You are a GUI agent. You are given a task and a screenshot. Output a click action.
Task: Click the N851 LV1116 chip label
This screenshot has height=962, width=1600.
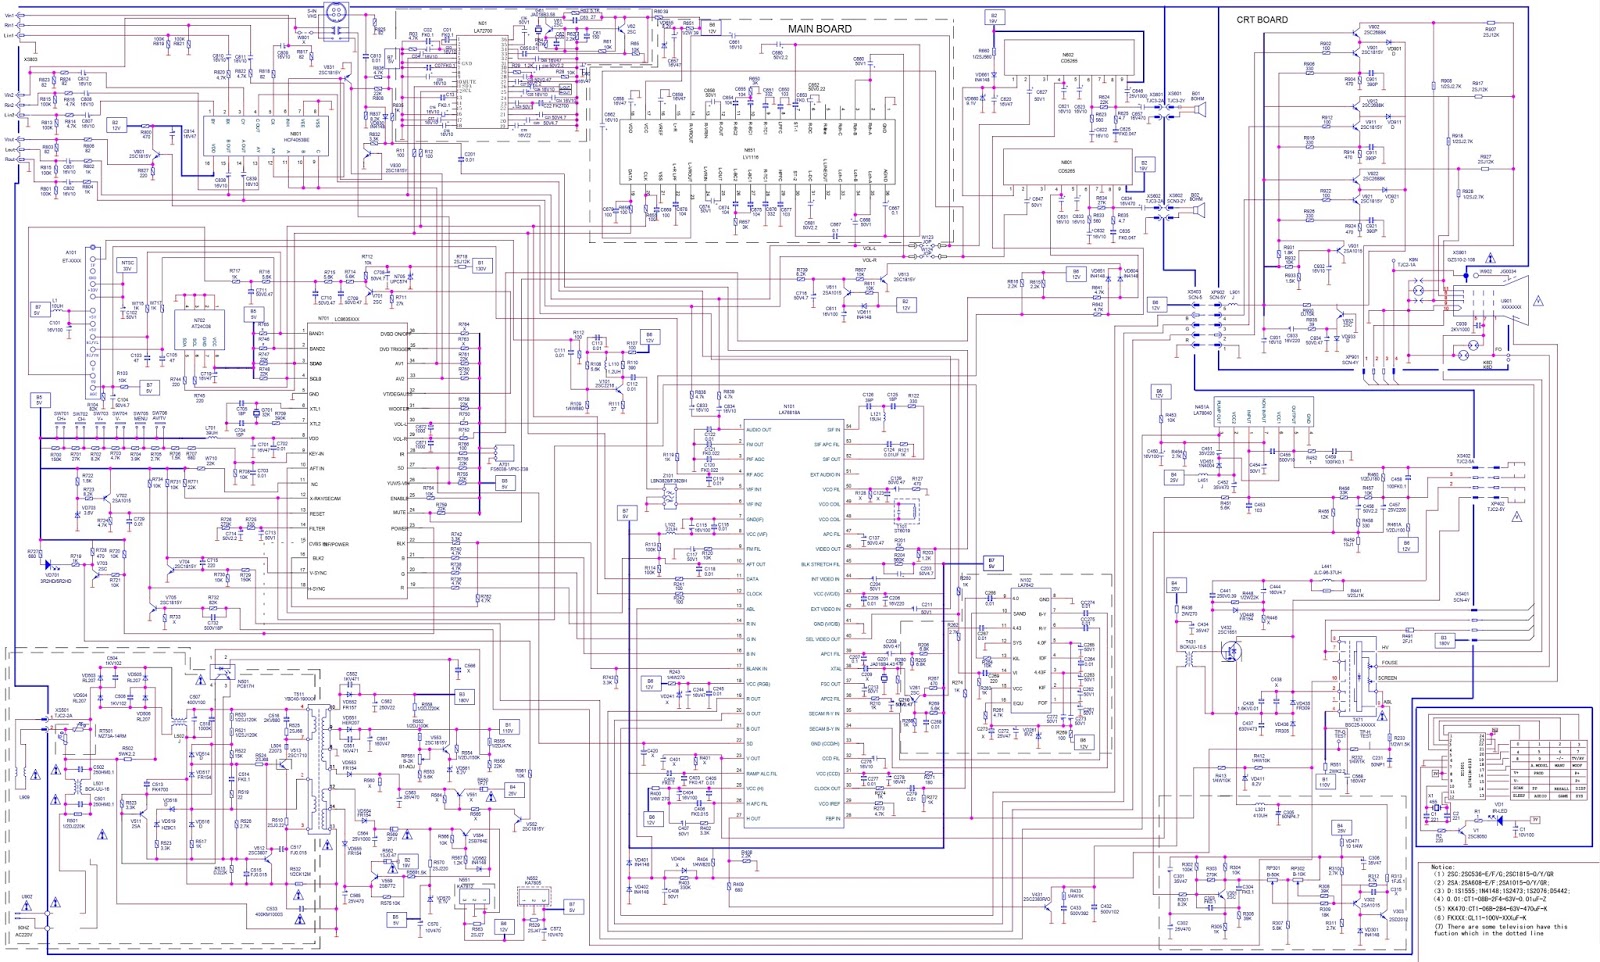point(750,154)
